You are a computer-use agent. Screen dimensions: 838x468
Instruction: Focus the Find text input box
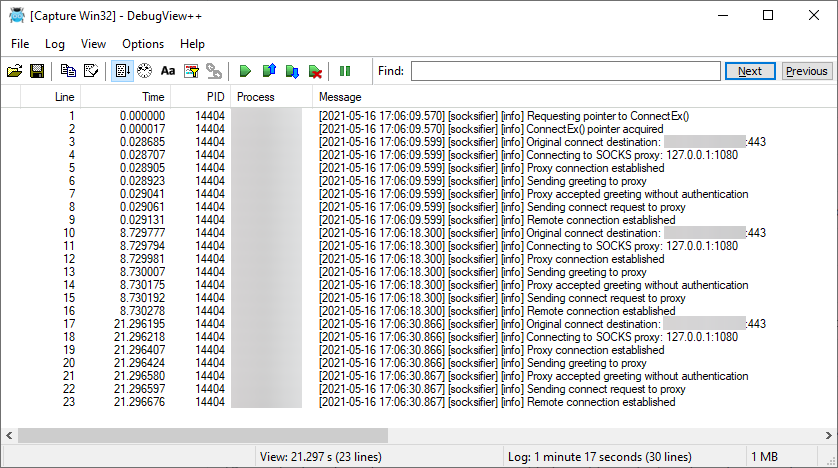(566, 71)
